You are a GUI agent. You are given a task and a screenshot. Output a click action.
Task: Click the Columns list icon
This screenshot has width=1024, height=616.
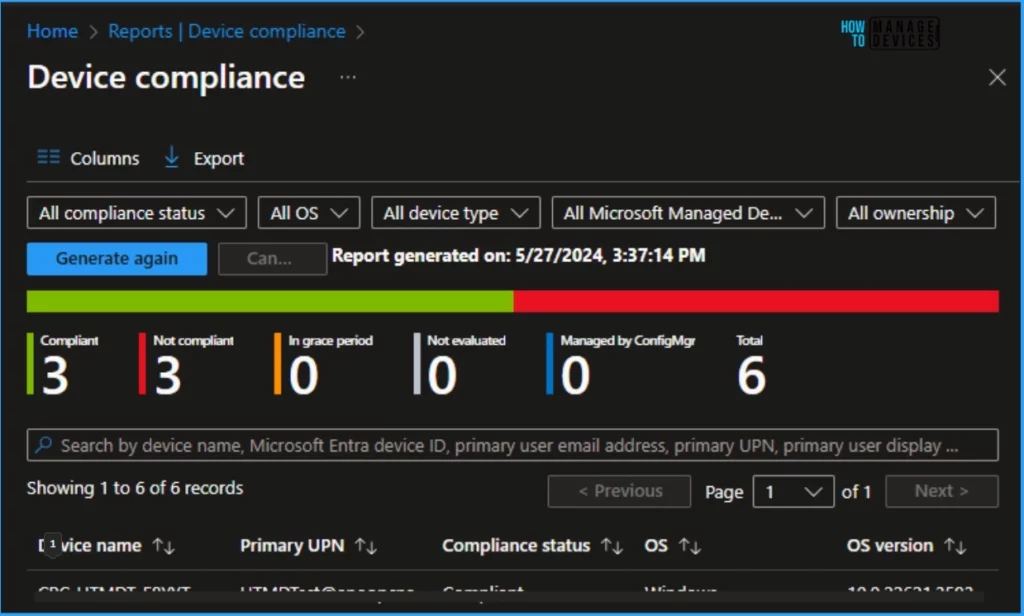click(48, 157)
